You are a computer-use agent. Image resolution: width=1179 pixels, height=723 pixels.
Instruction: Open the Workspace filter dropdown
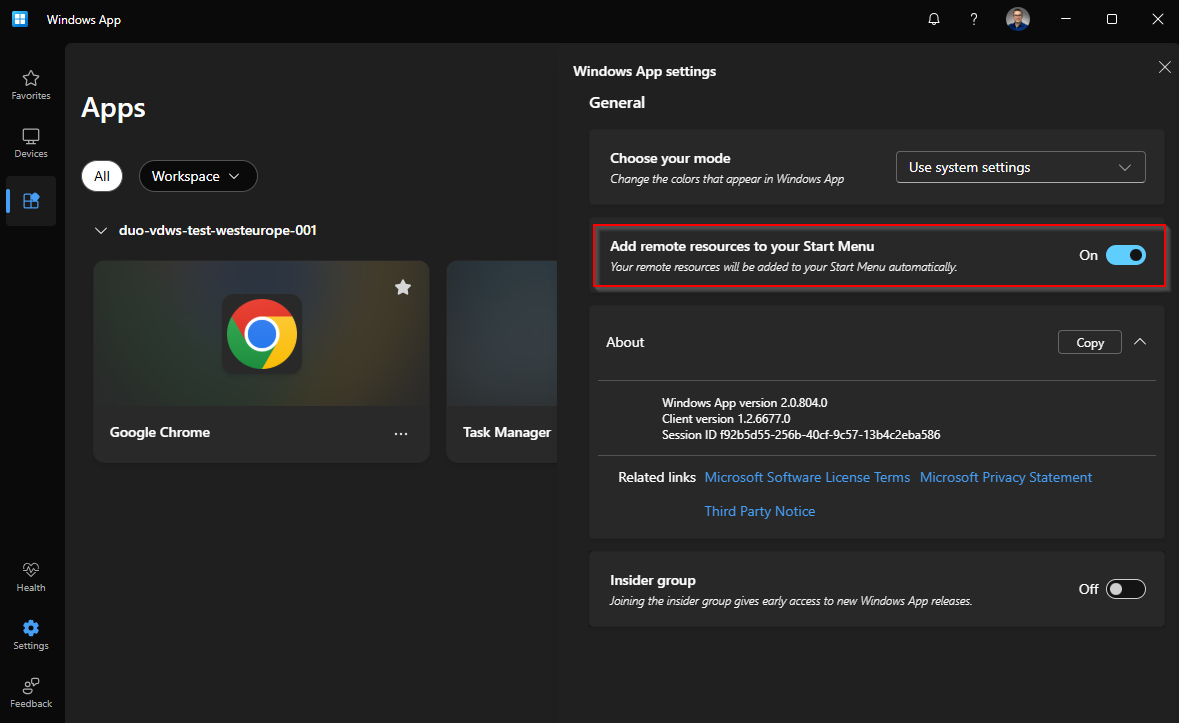pos(198,176)
